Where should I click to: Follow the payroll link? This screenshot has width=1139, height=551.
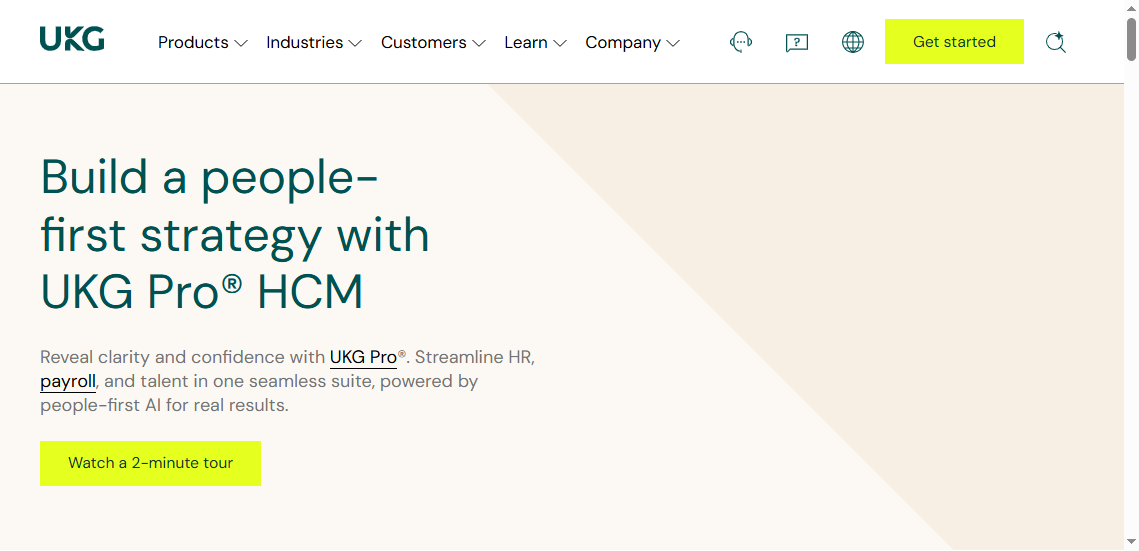click(x=68, y=381)
